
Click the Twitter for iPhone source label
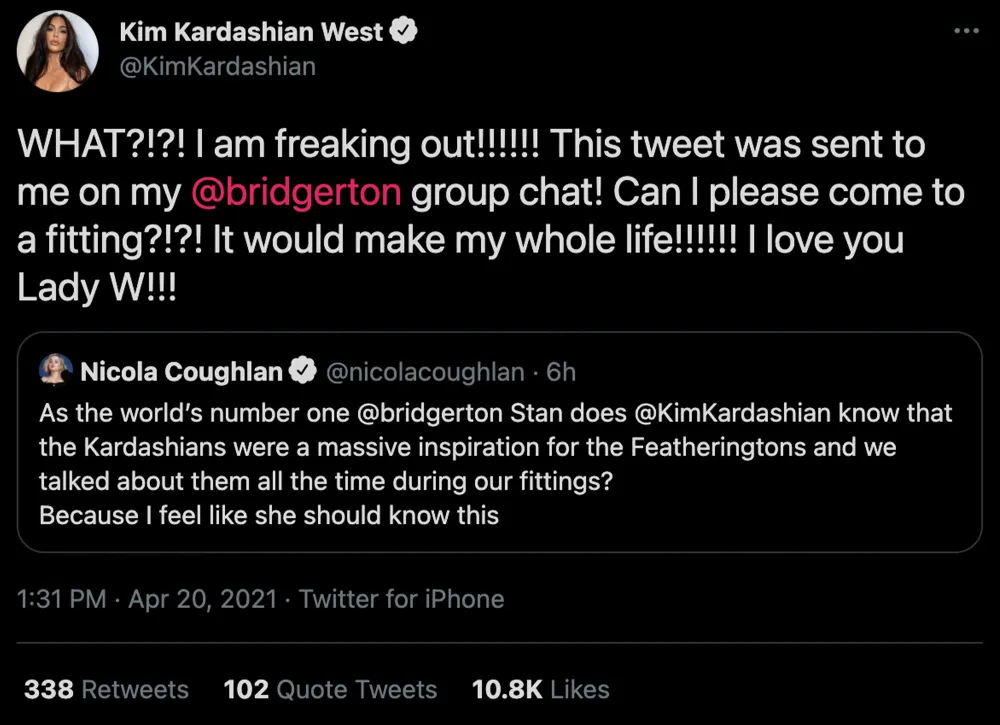[401, 599]
